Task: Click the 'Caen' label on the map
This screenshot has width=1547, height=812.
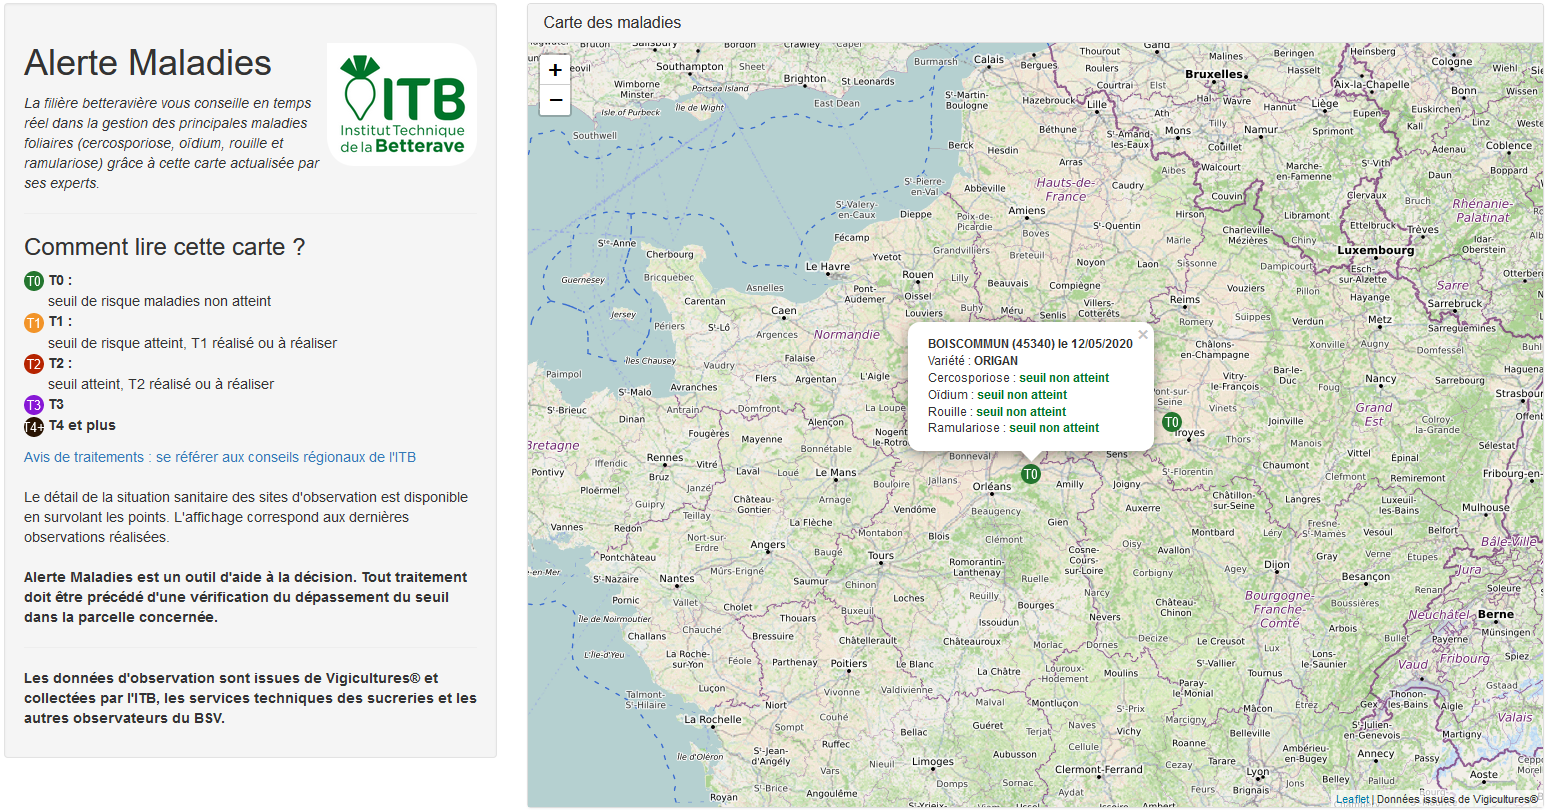Action: point(784,311)
